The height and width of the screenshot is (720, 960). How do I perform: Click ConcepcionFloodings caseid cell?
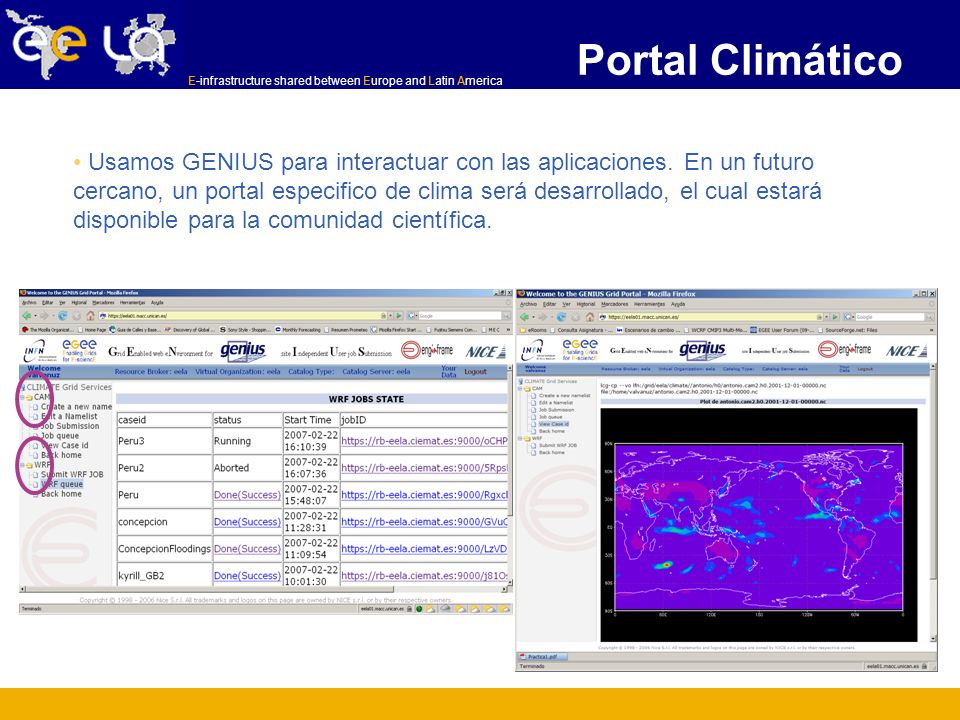click(164, 549)
